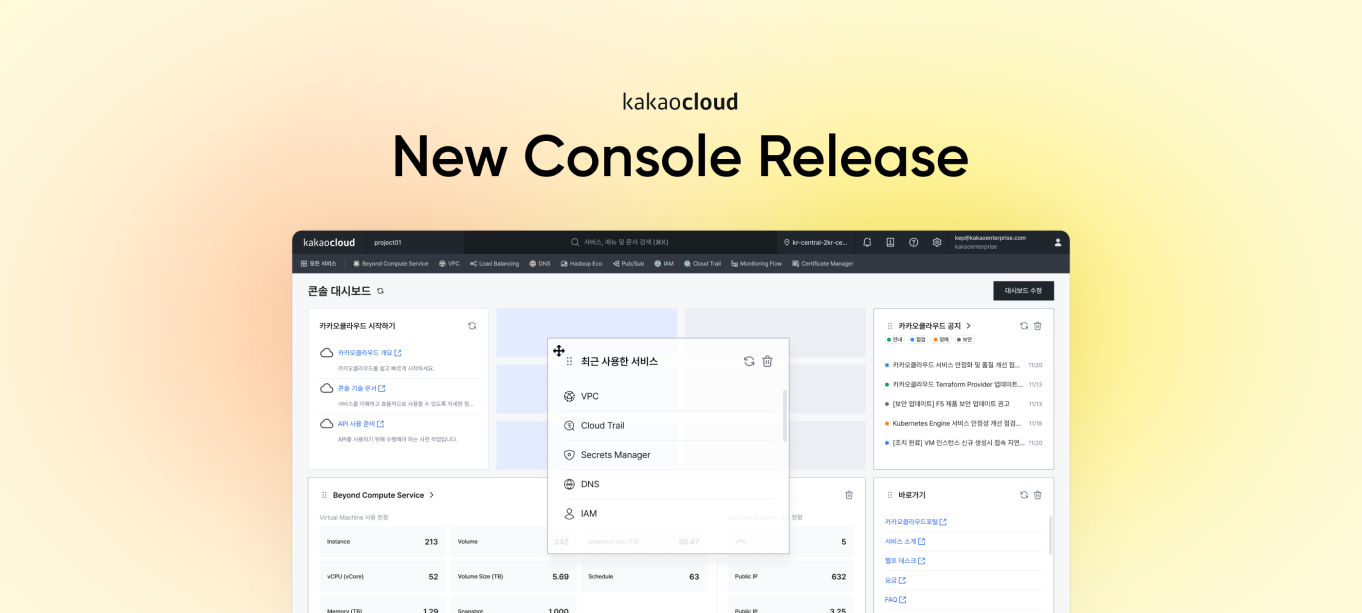Grab the 카카오클라우드 공지 drag handle
The height and width of the screenshot is (613, 1362).
click(890, 326)
